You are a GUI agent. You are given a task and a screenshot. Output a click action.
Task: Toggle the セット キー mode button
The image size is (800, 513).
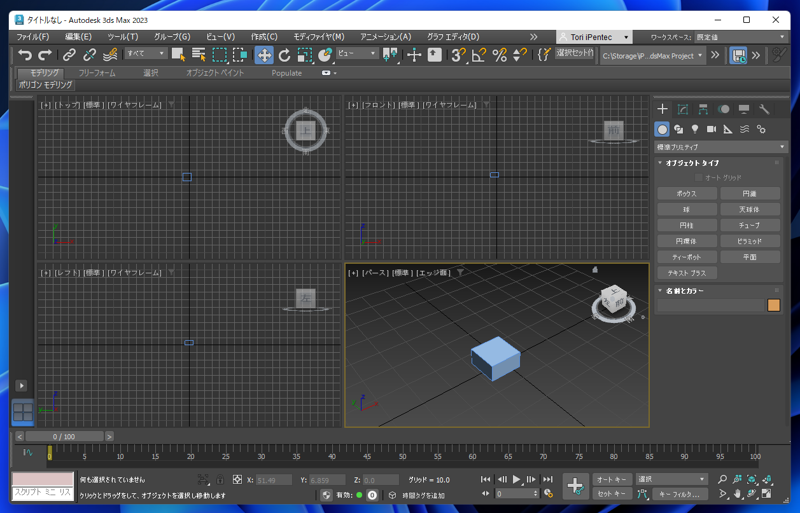612,494
